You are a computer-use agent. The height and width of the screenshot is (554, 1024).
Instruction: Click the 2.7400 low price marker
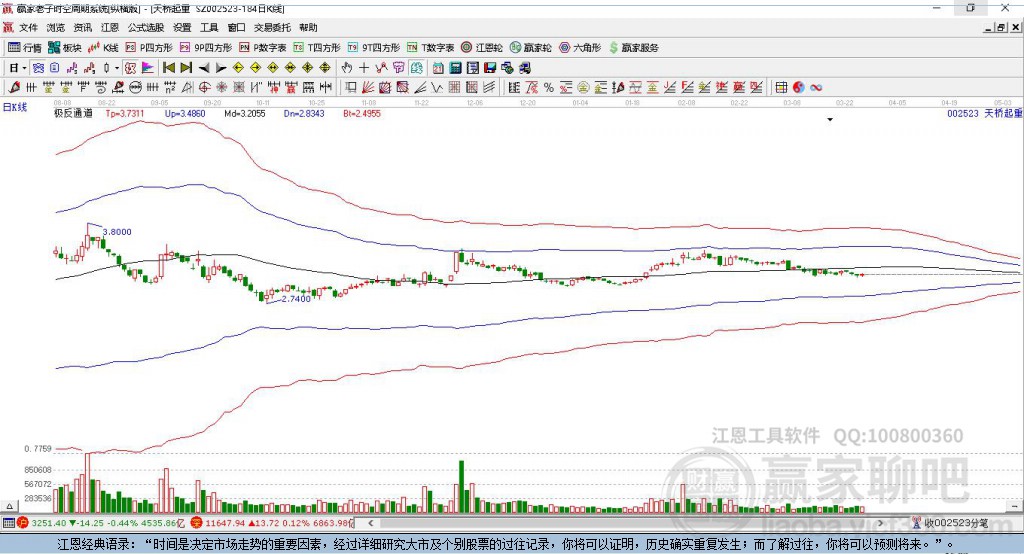click(296, 299)
